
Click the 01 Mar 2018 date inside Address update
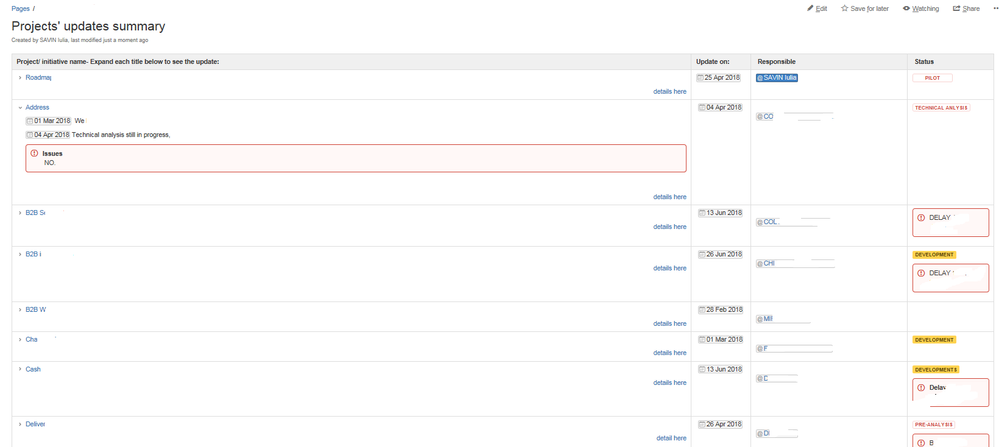48,121
